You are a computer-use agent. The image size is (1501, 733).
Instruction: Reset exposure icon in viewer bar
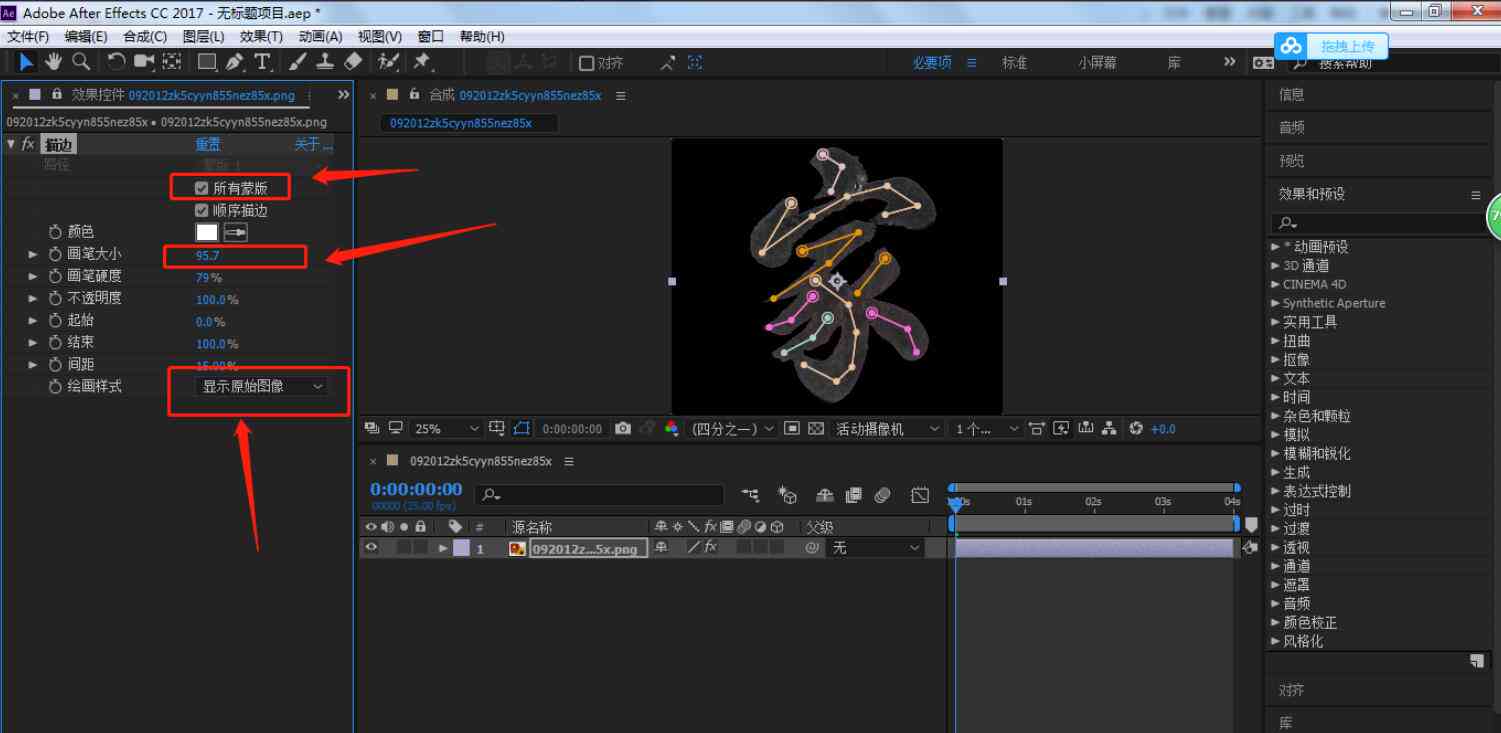pos(1136,428)
